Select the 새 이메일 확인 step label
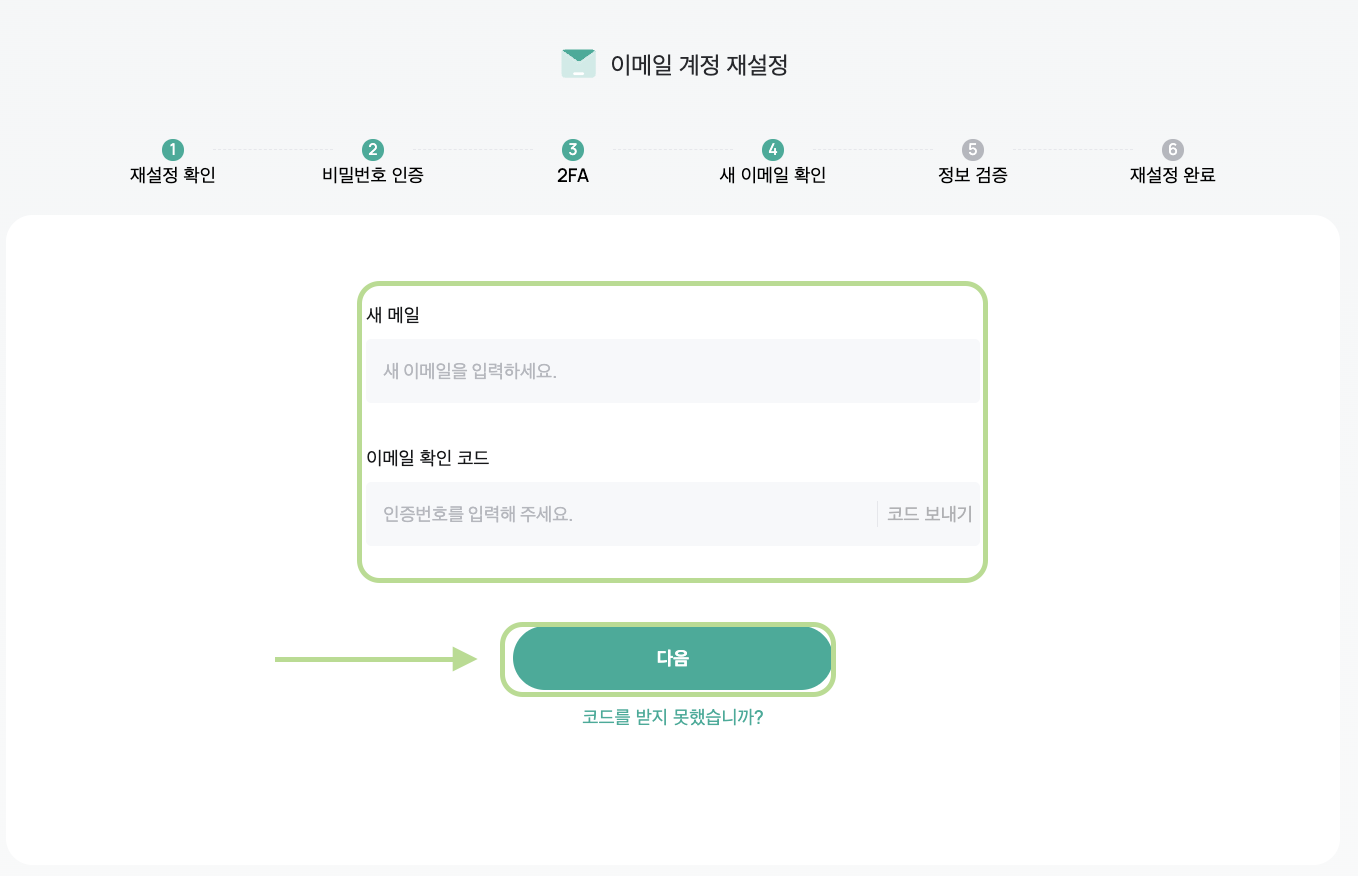The image size is (1358, 876). tap(772, 176)
